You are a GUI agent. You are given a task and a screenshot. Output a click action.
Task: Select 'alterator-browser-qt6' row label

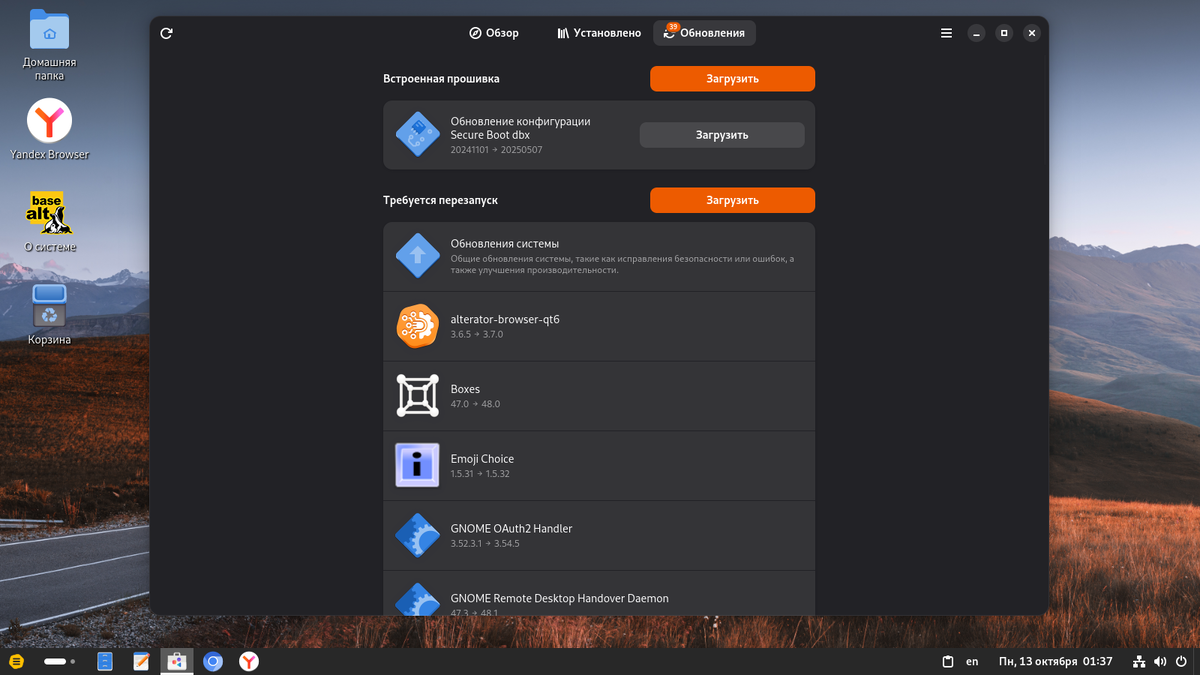pyautogui.click(x=504, y=319)
